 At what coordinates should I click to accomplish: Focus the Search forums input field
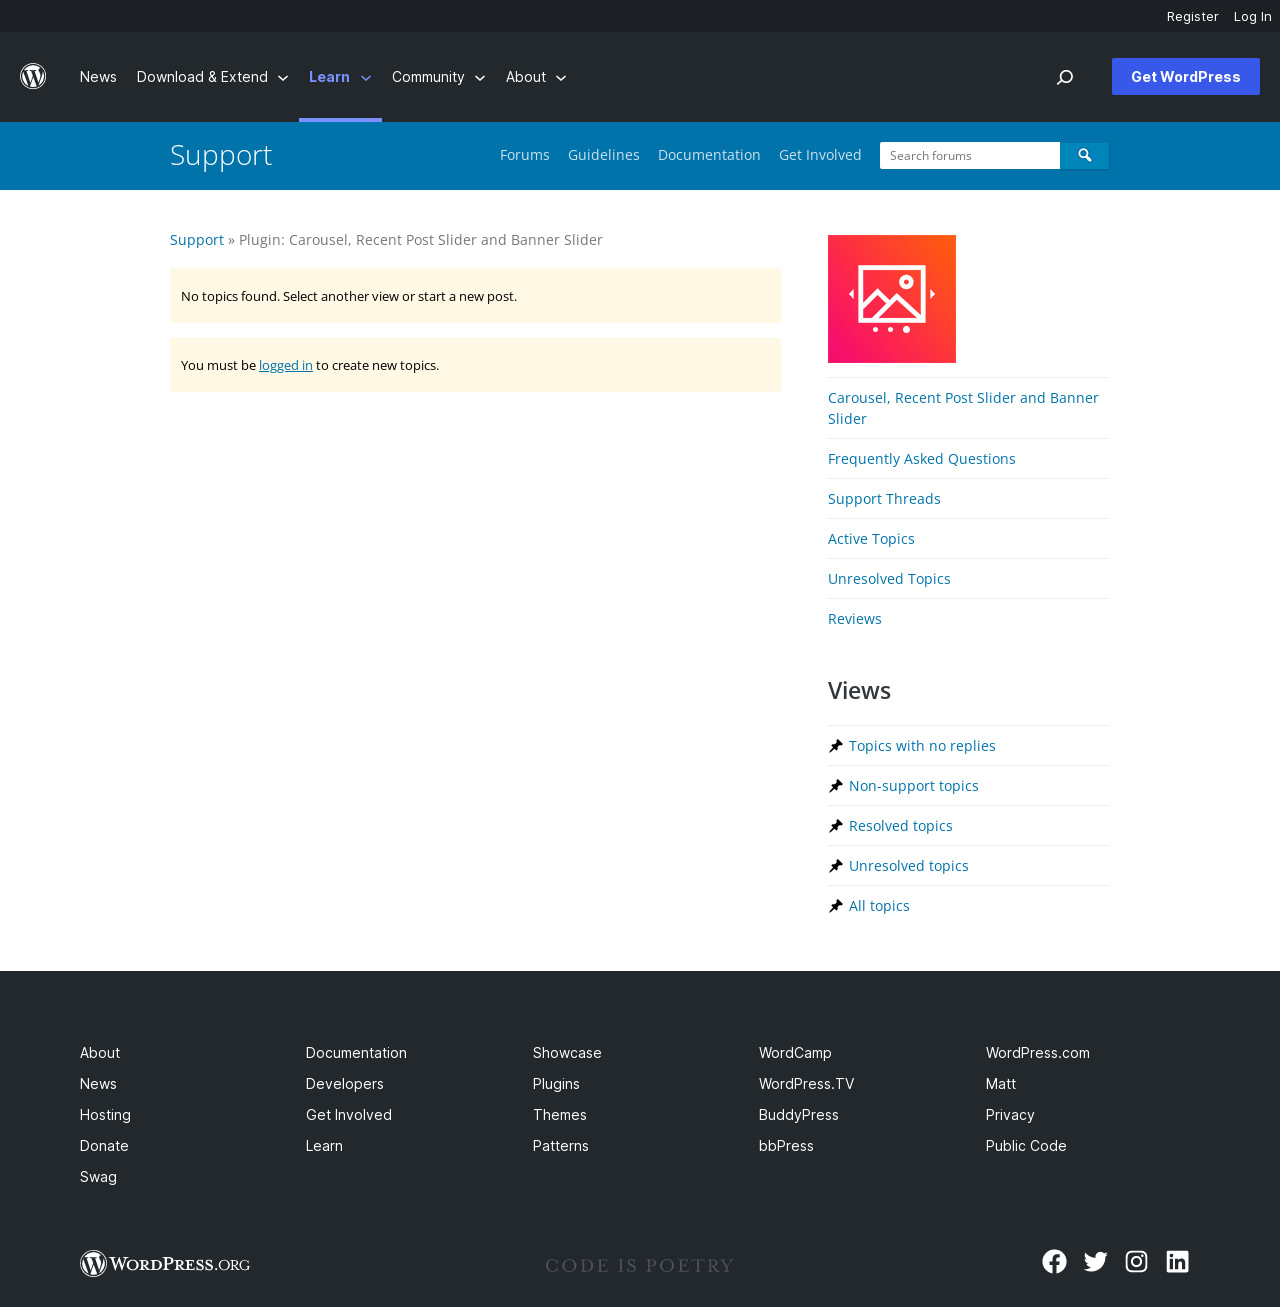tap(970, 155)
